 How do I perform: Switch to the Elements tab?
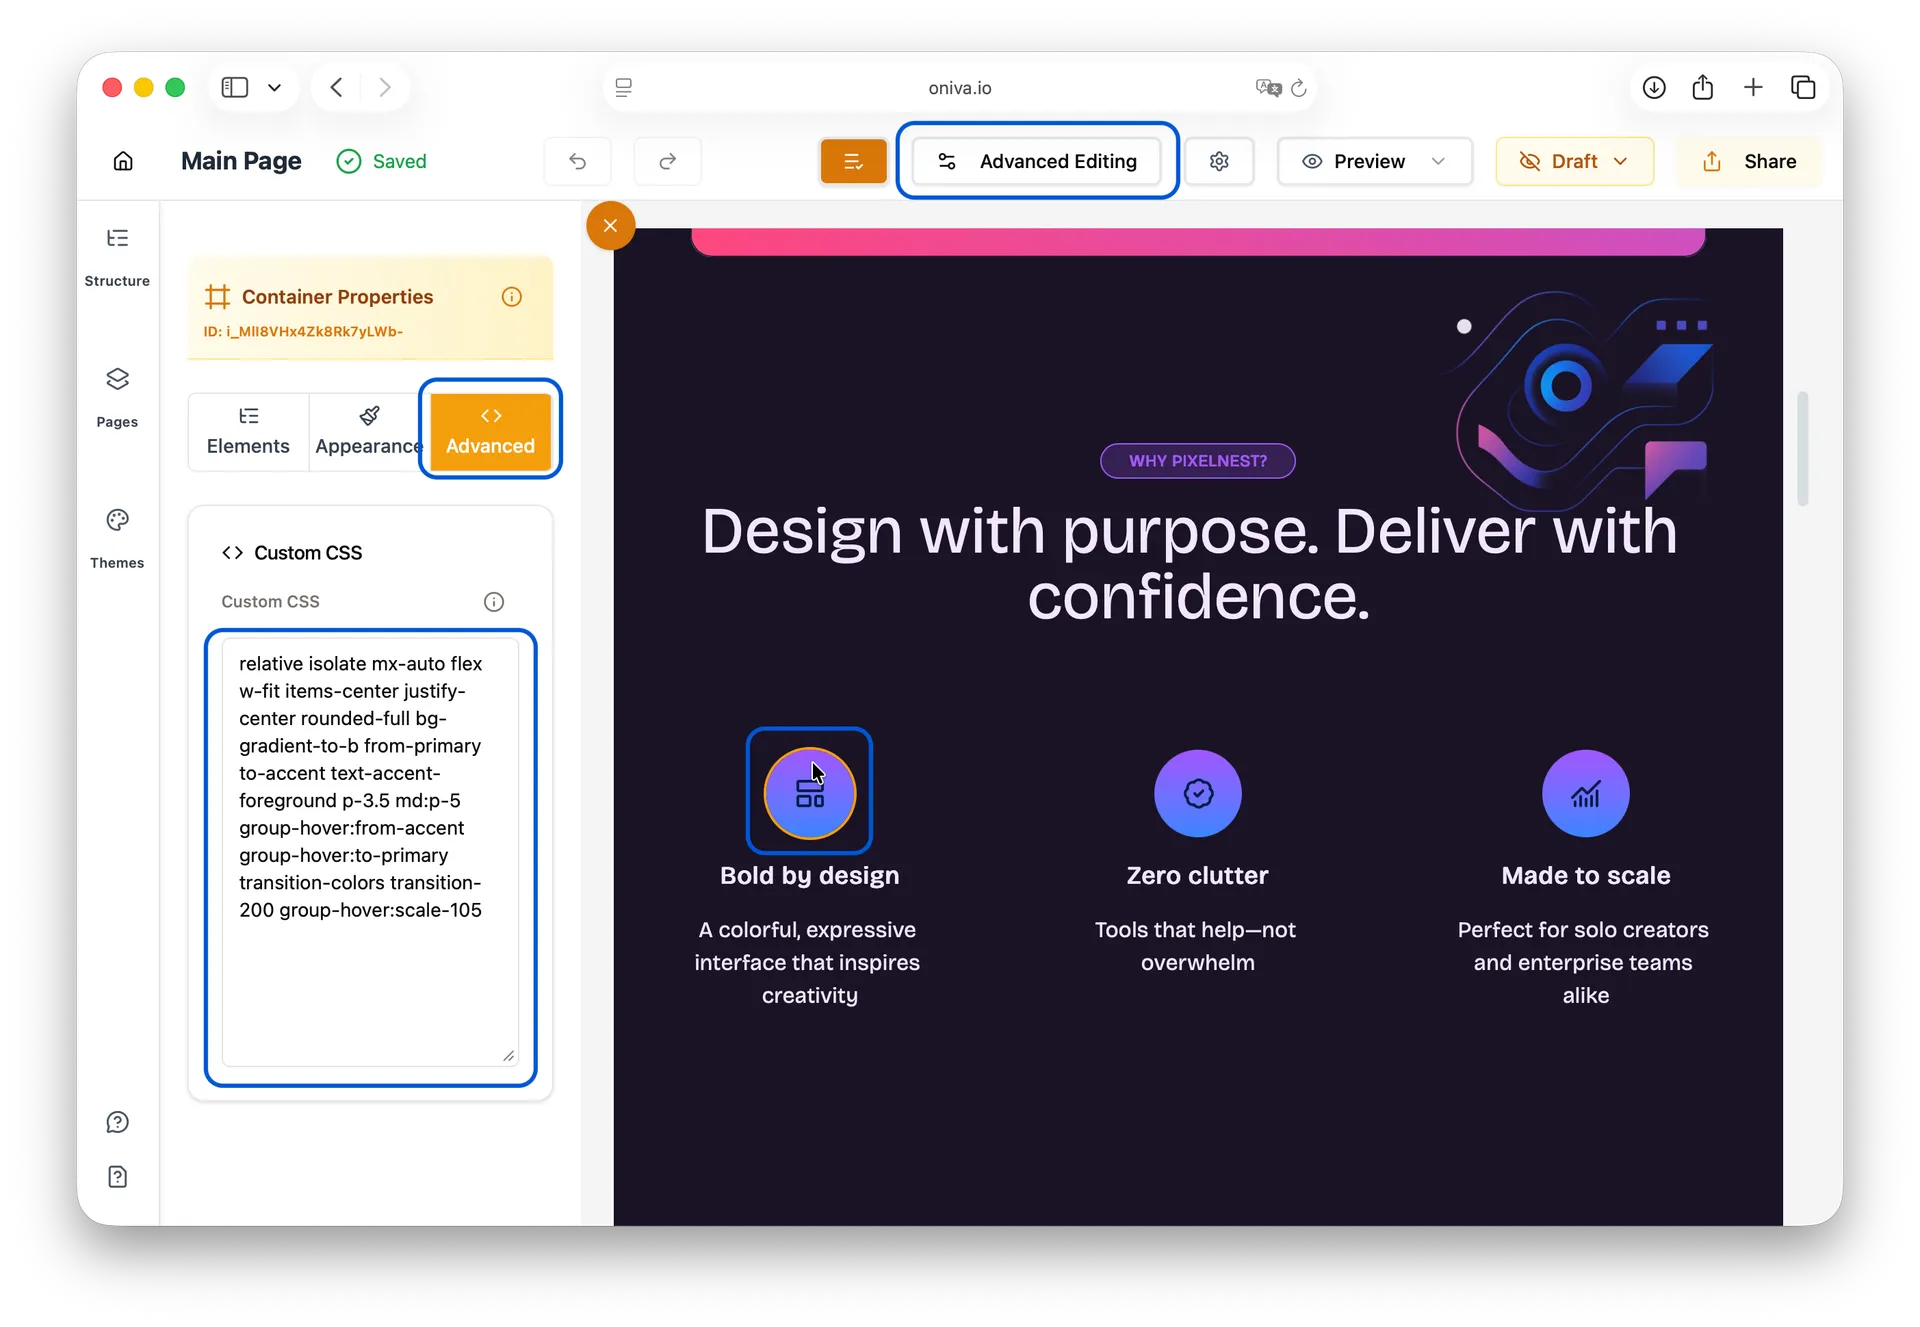pyautogui.click(x=248, y=431)
